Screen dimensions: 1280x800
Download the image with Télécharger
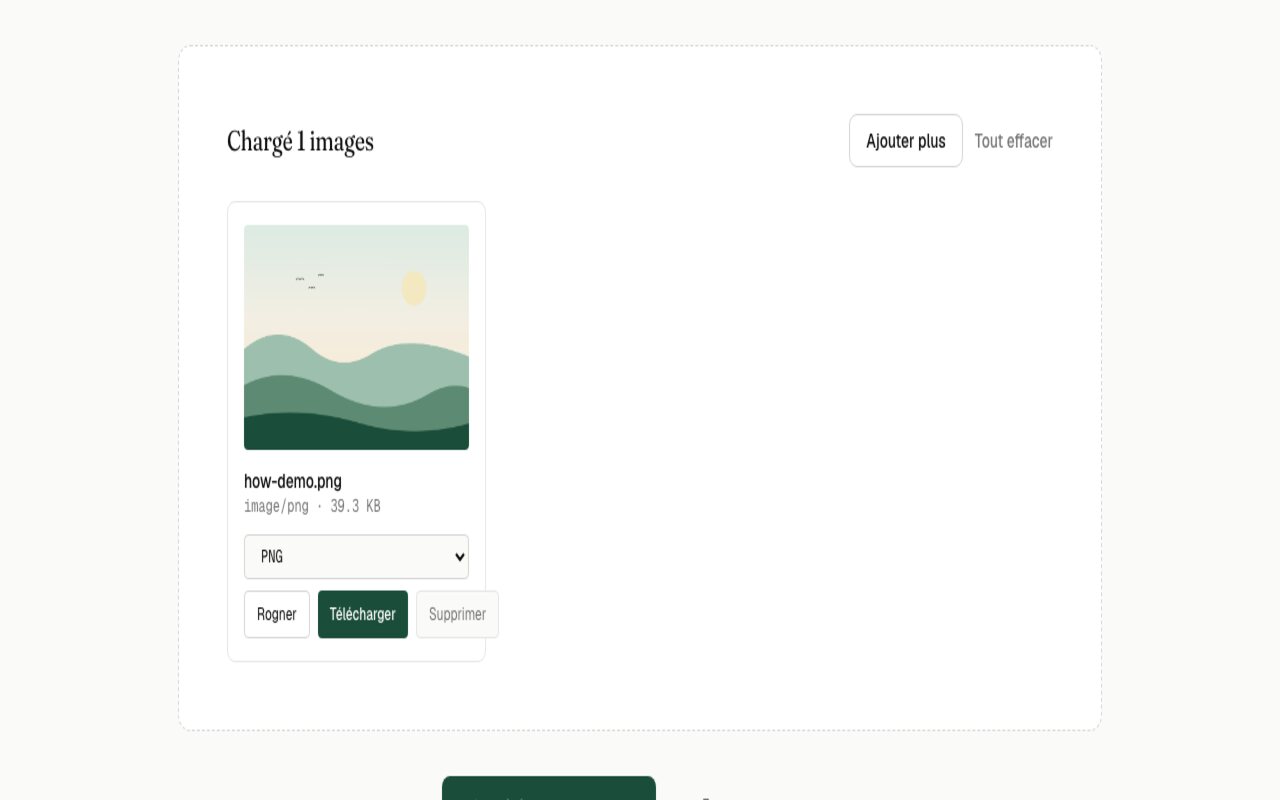pyautogui.click(x=363, y=614)
